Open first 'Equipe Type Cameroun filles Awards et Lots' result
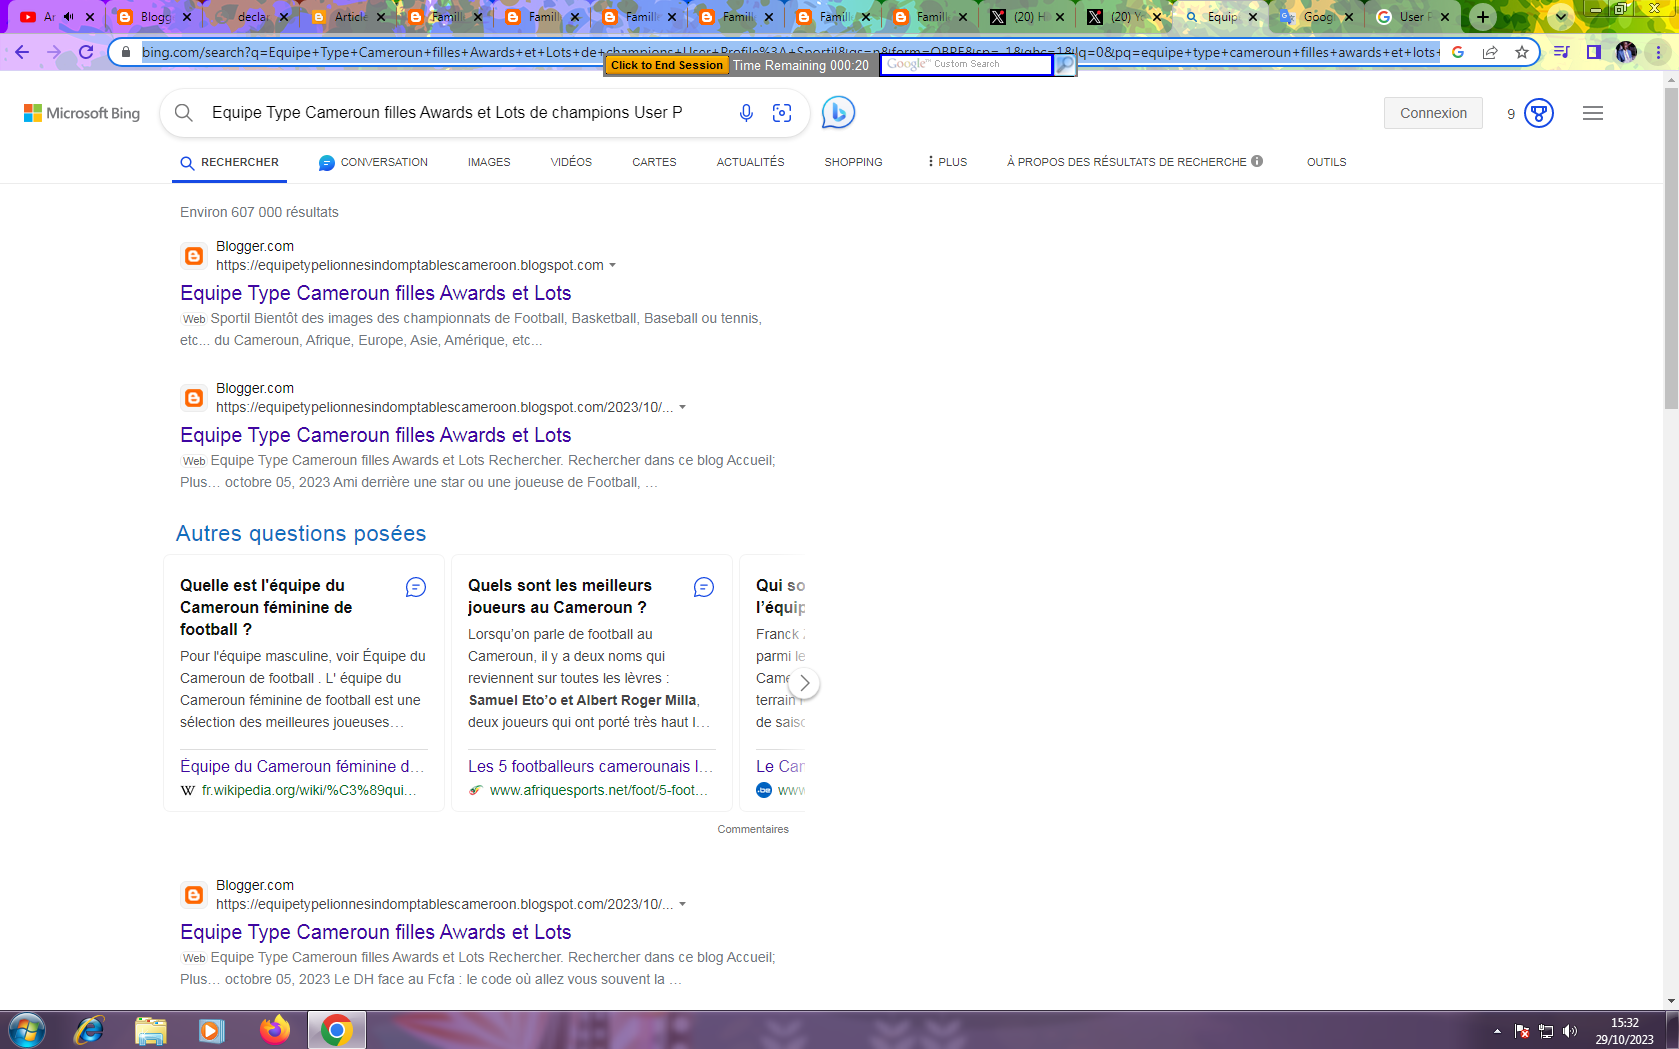 coord(375,294)
